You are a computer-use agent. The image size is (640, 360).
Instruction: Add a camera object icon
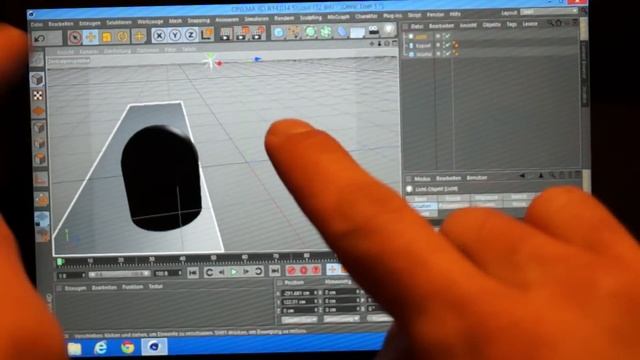pos(373,30)
